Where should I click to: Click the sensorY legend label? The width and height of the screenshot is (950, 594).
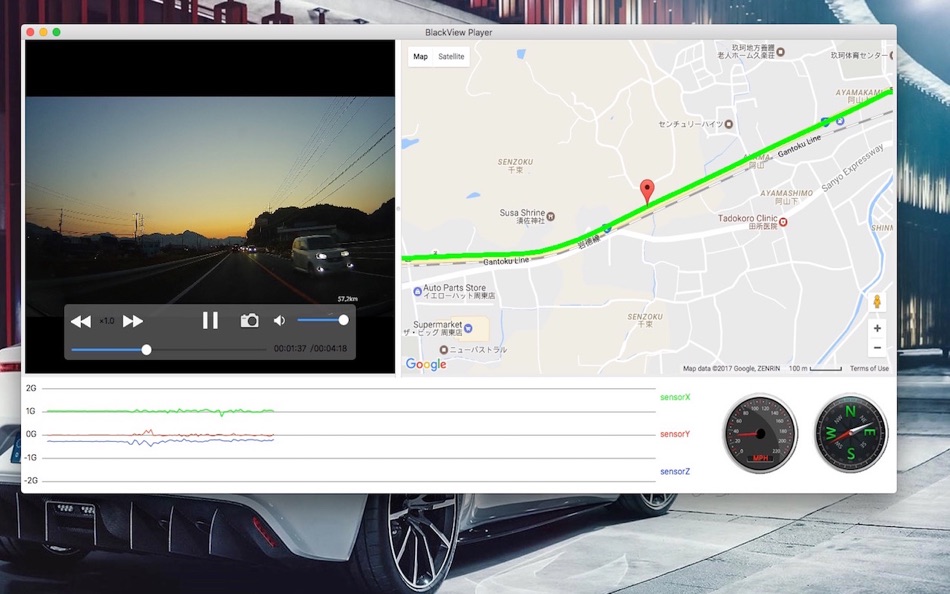tap(675, 434)
